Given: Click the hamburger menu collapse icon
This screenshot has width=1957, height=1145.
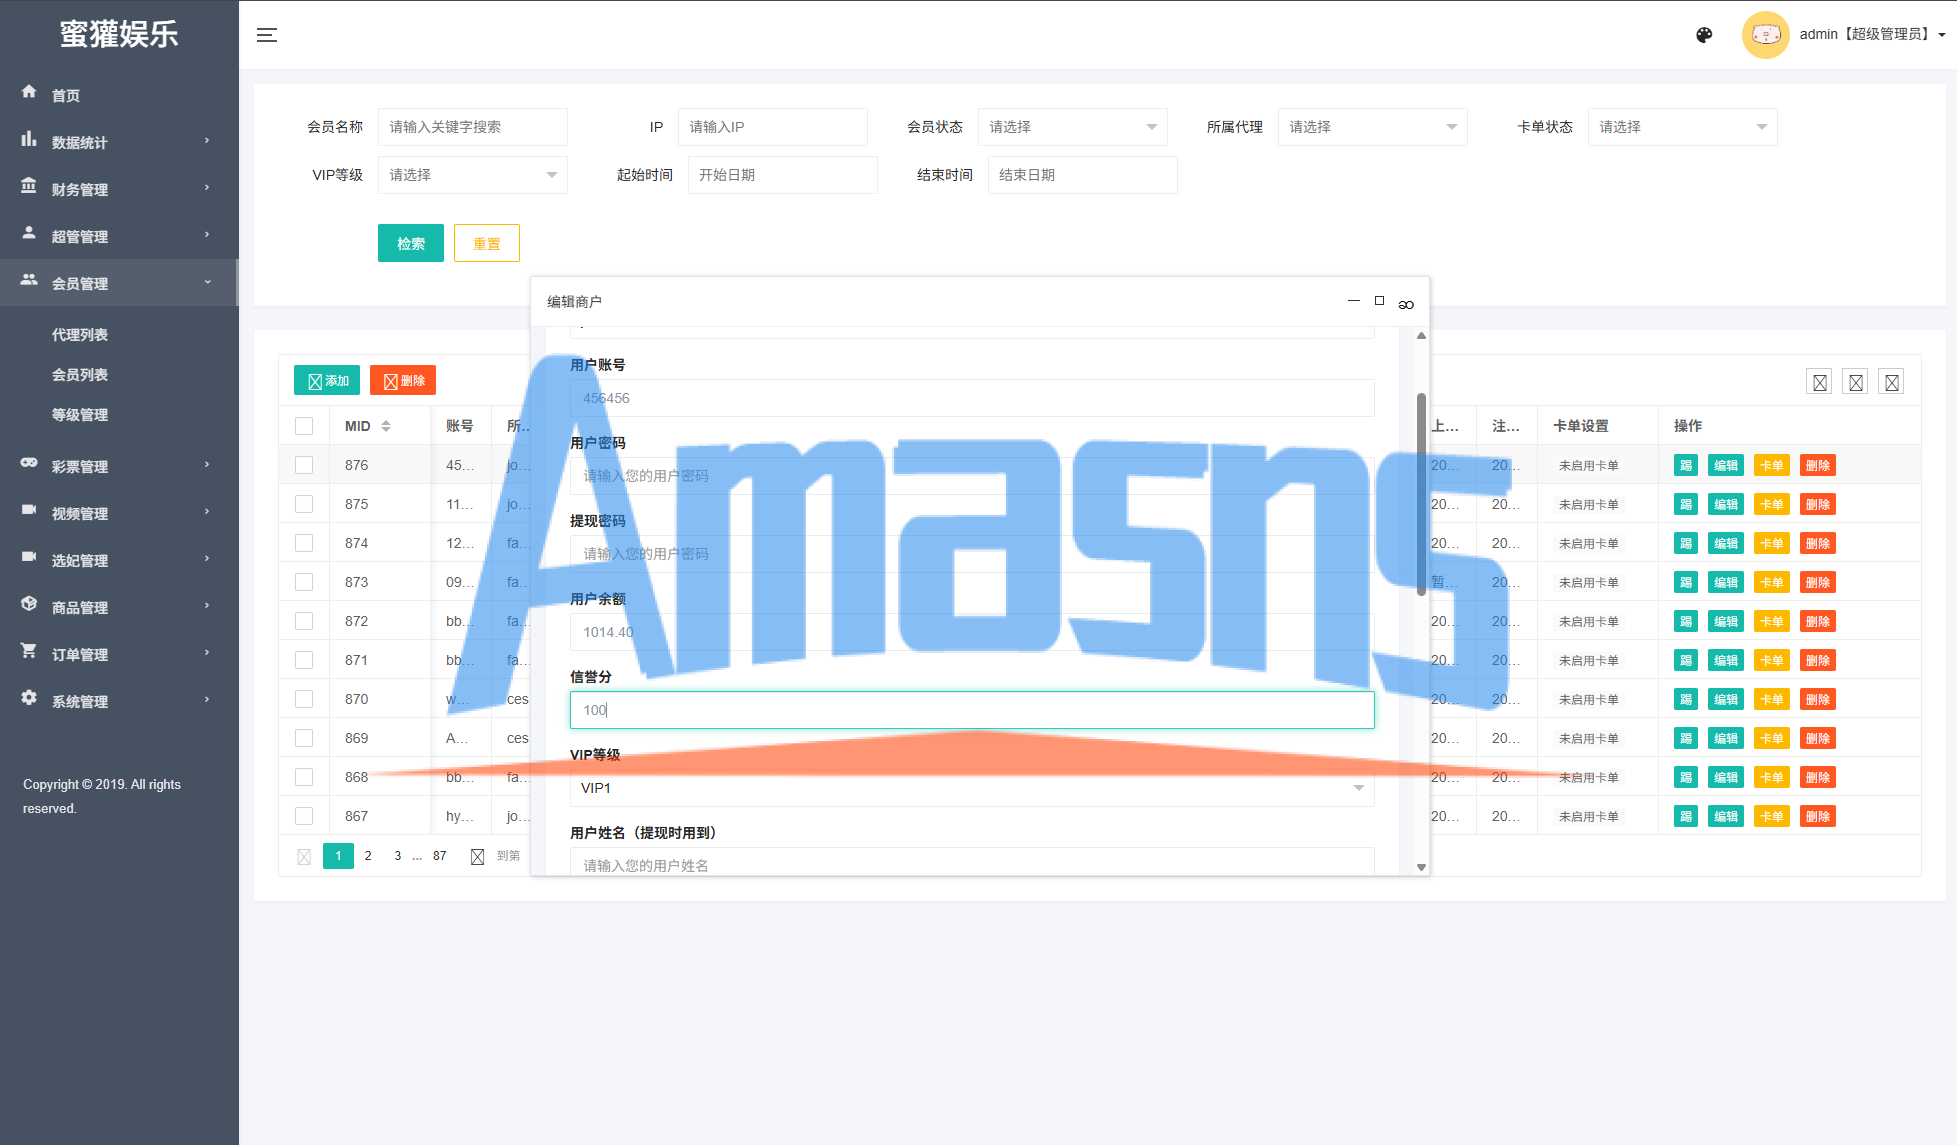Looking at the screenshot, I should (267, 35).
